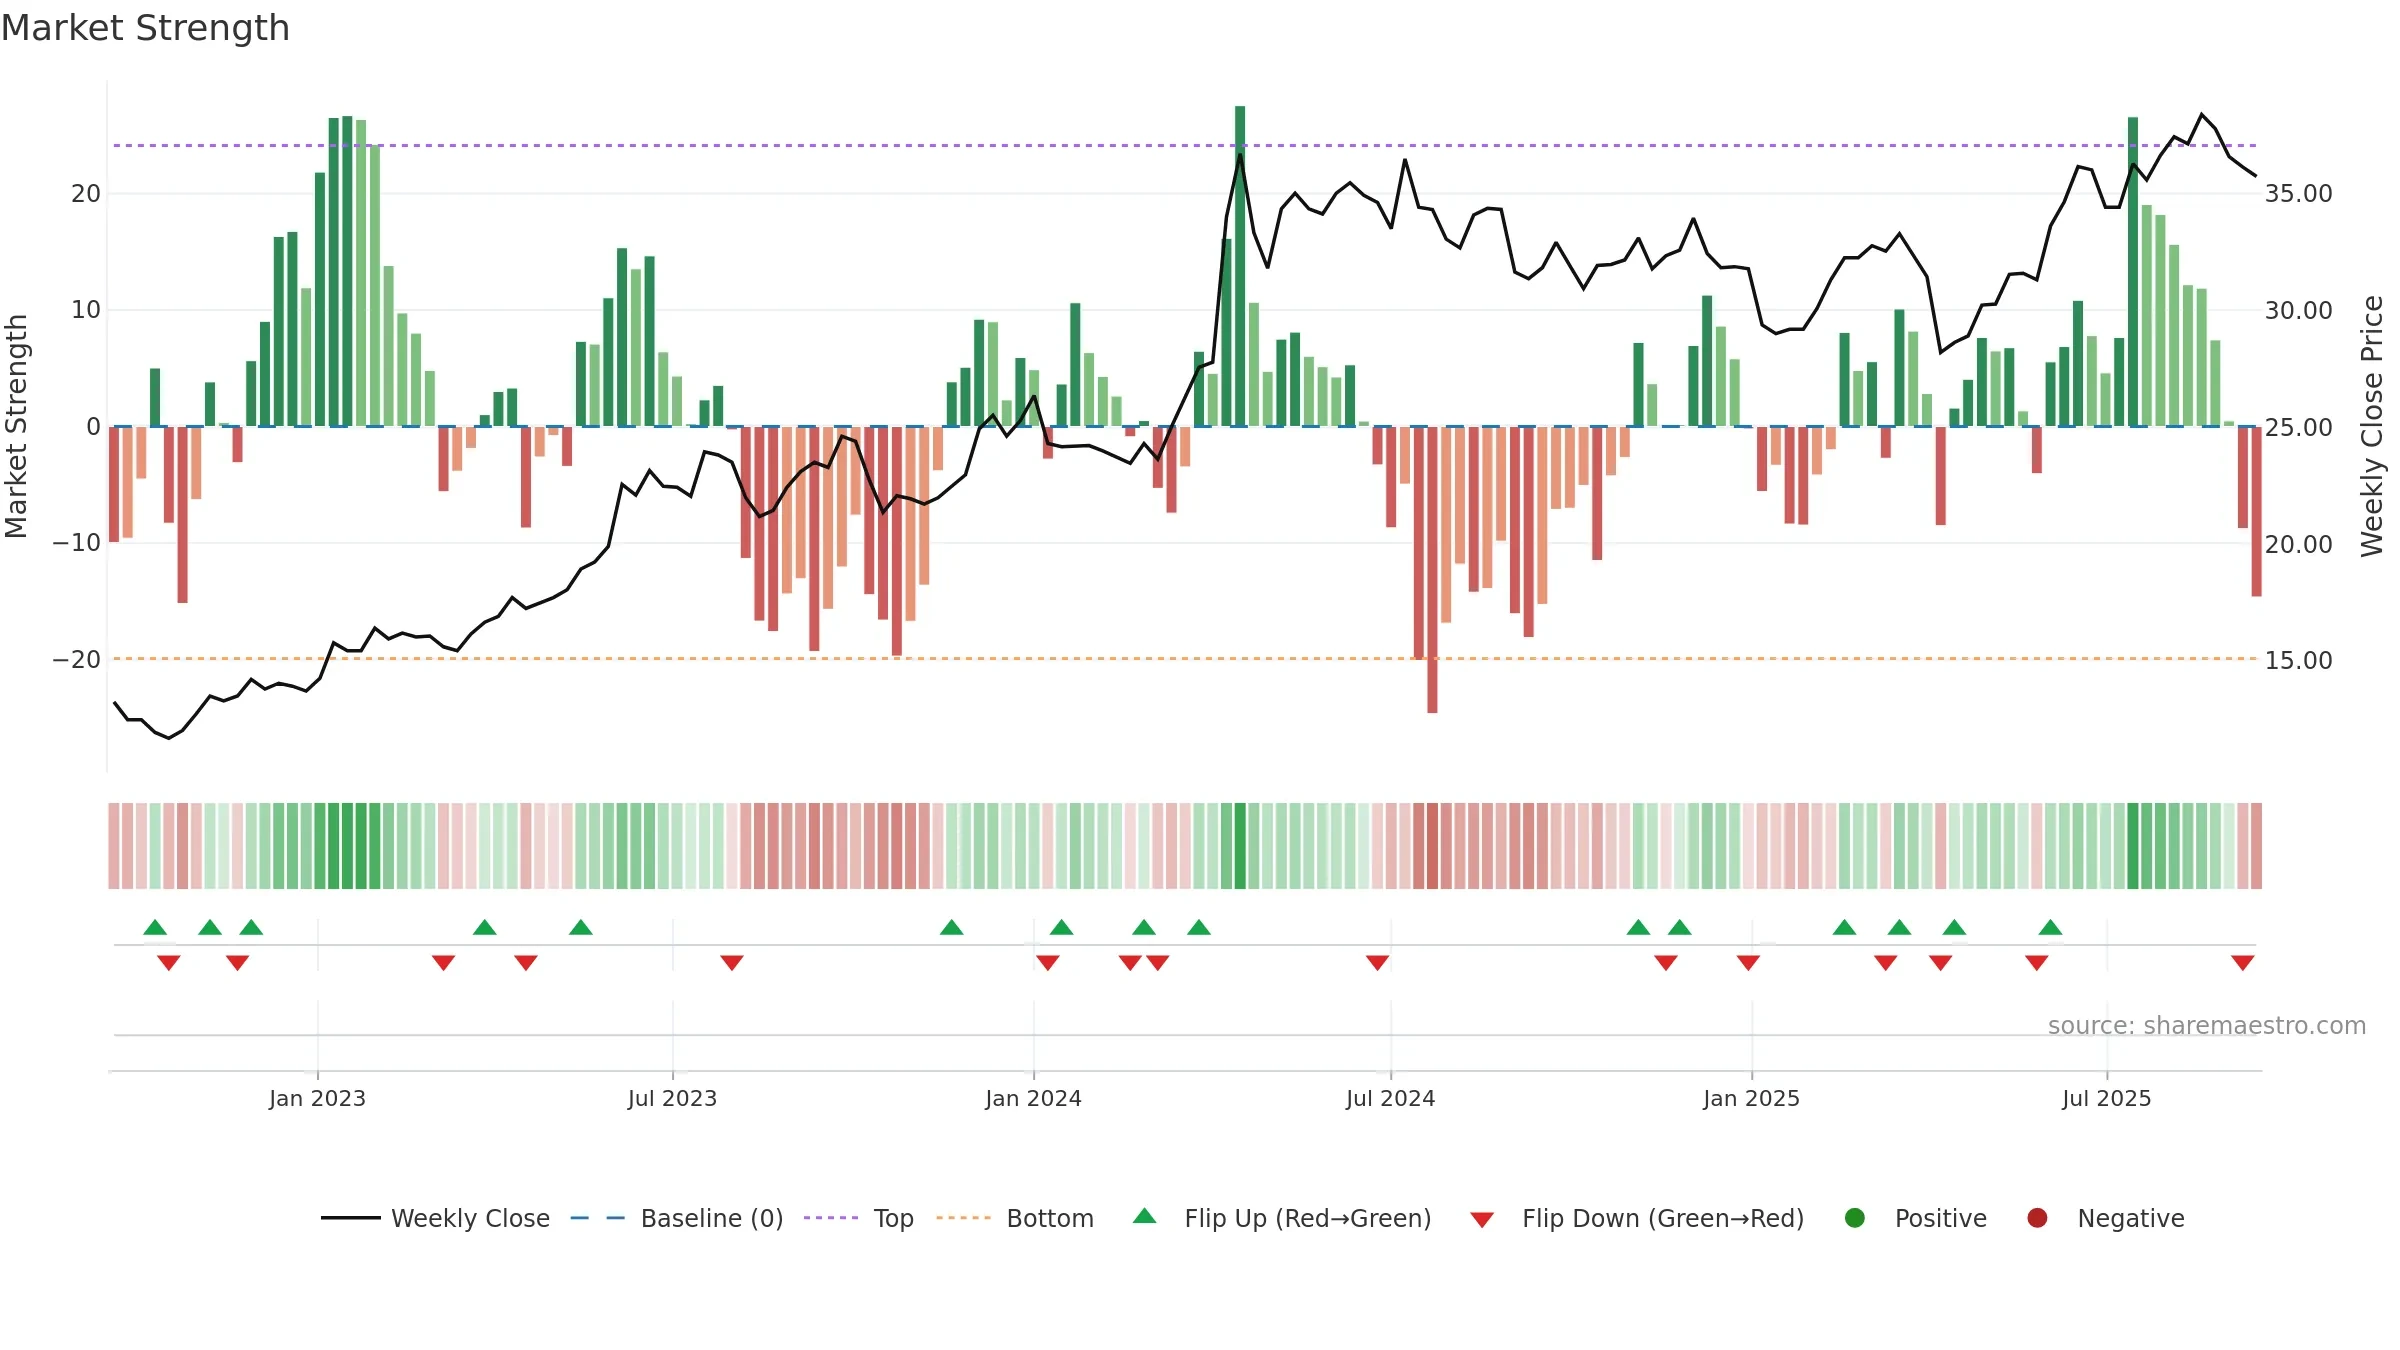Click the Market Strength chart title
The width and height of the screenshot is (2400, 1350).
pyautogui.click(x=145, y=28)
